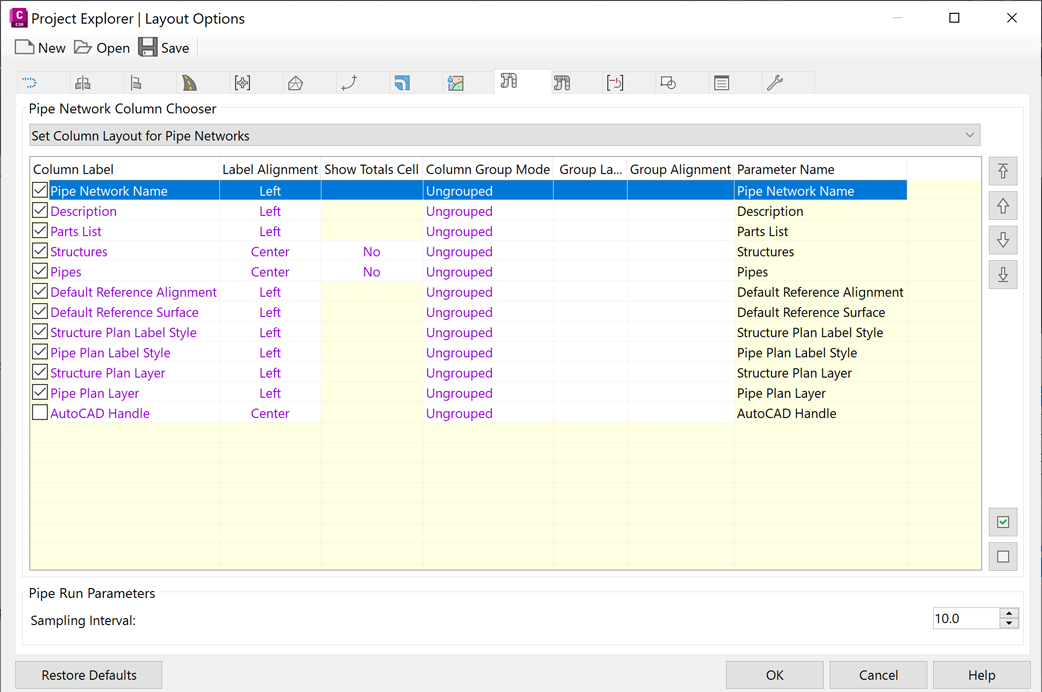Open the tab with the mirrored-shapes icon

point(83,83)
